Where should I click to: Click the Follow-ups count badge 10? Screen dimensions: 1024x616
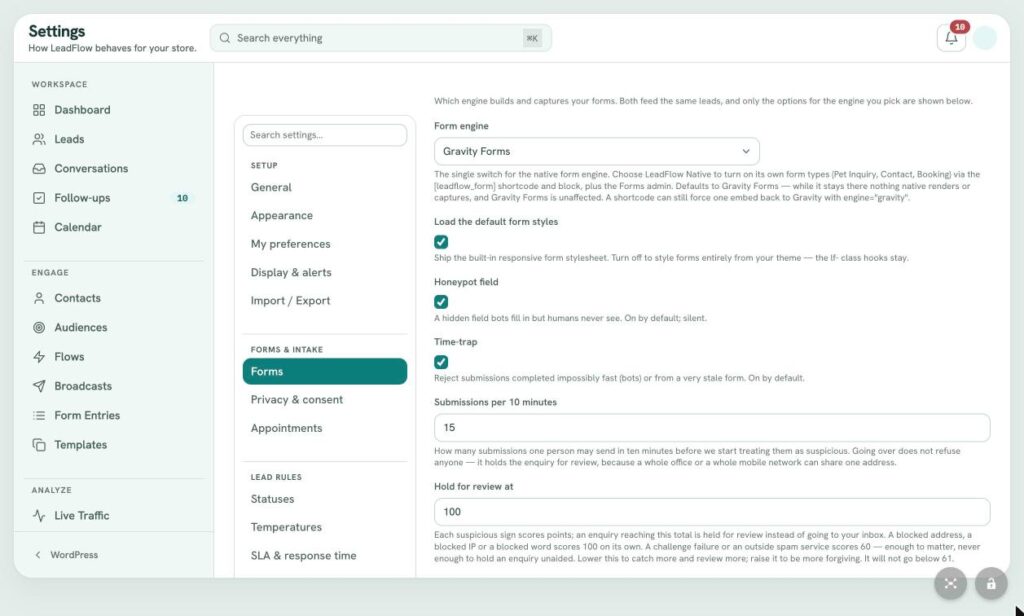(x=182, y=198)
